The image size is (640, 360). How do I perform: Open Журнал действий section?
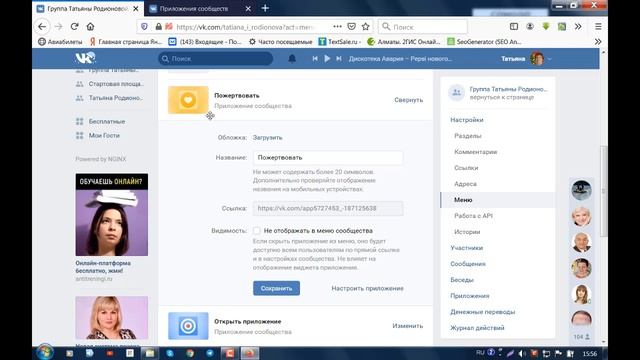click(x=477, y=328)
